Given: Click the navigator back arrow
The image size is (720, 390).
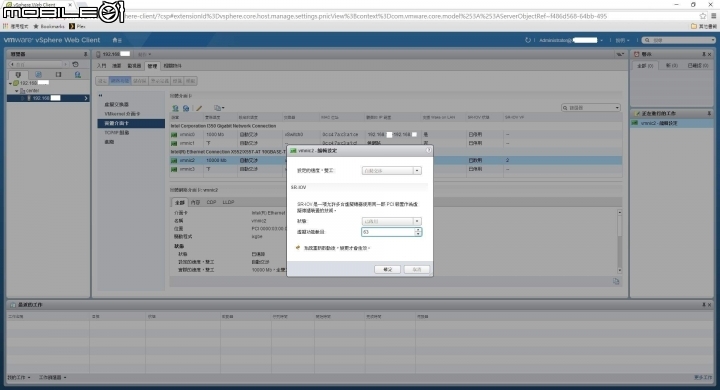Looking at the screenshot, I should [x=12, y=64].
